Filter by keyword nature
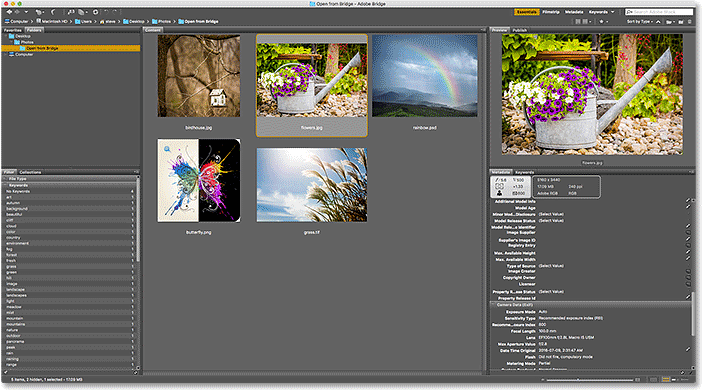Screen dimensions: 704x392 70,330
